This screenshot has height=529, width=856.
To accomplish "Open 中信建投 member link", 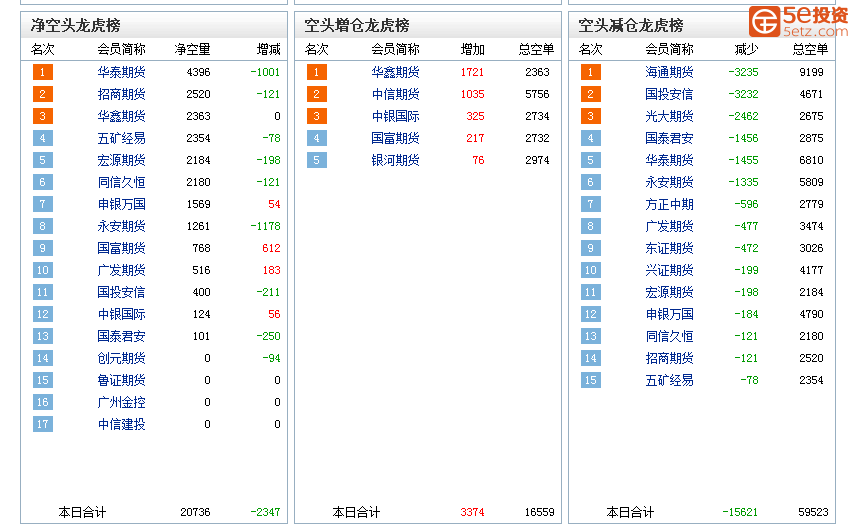I will click(x=121, y=424).
